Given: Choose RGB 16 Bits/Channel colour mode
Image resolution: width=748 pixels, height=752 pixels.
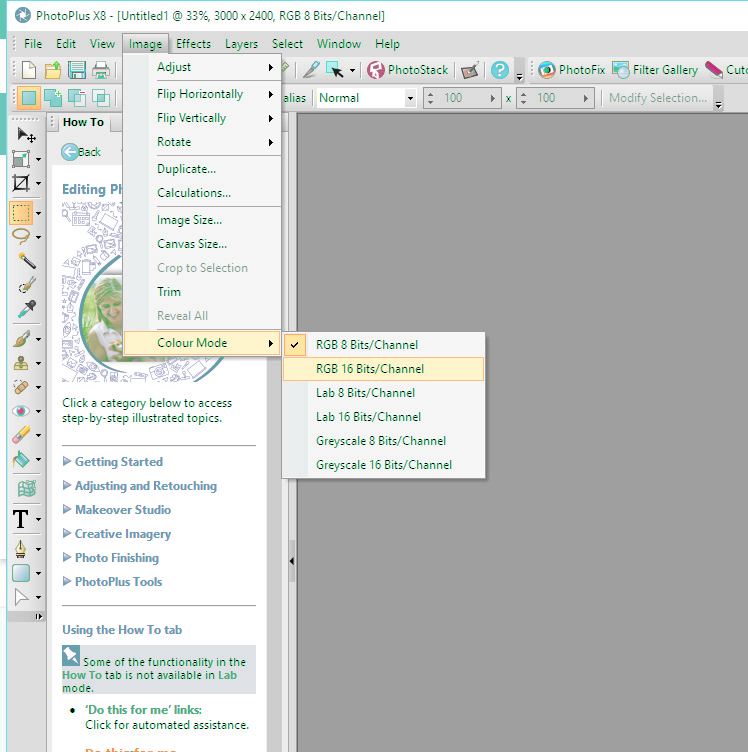Looking at the screenshot, I should click(x=384, y=369).
